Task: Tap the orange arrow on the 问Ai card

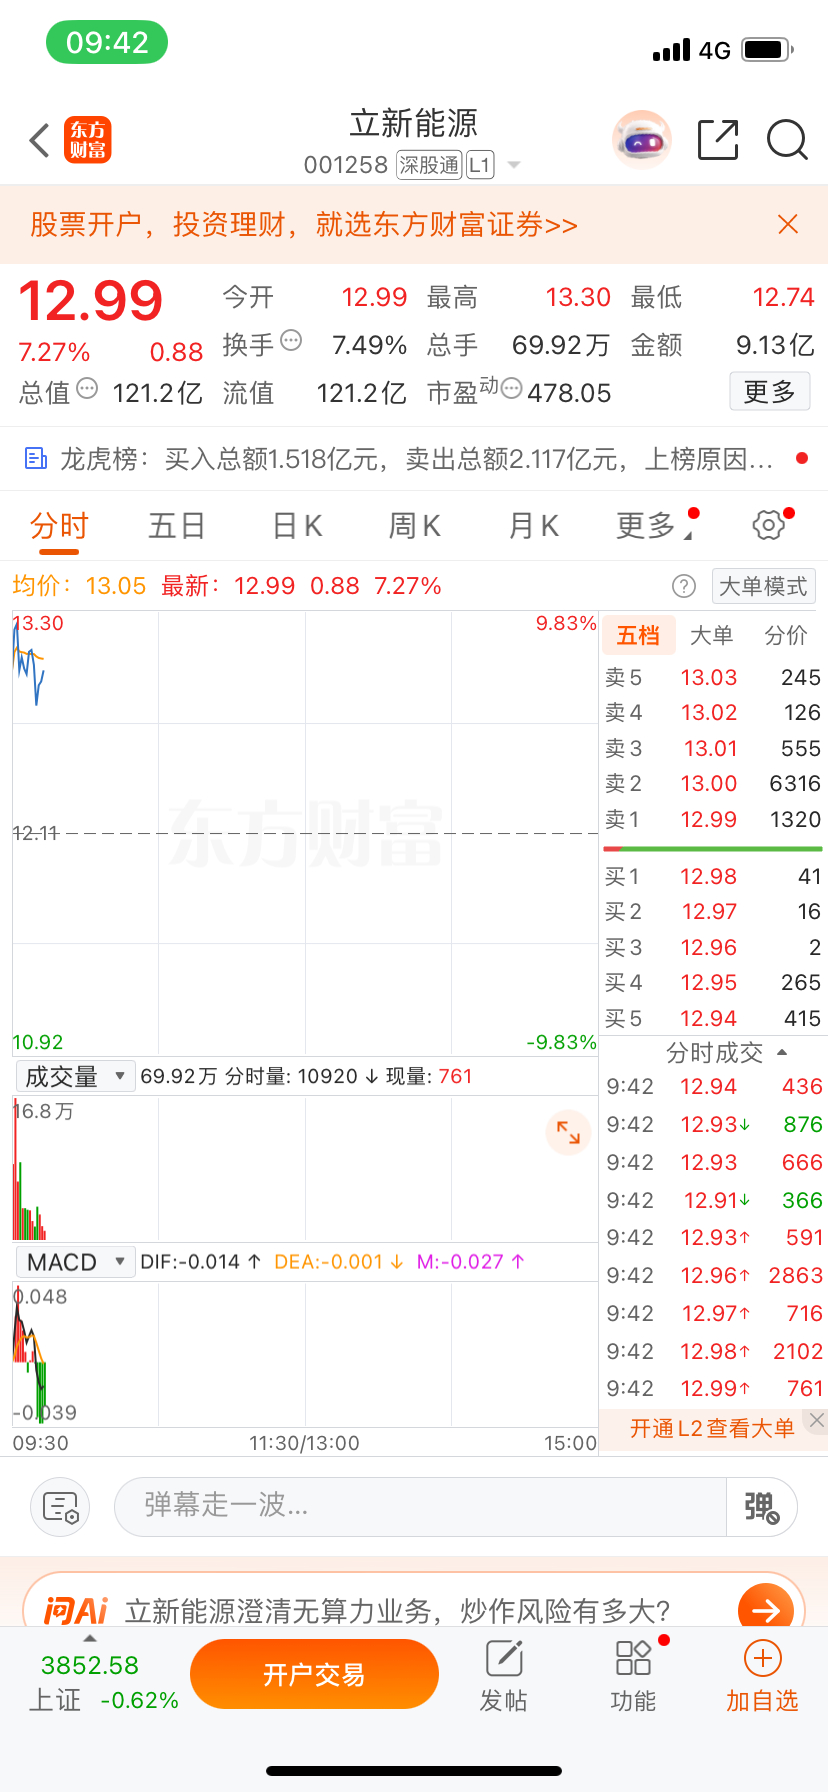Action: coord(766,1609)
